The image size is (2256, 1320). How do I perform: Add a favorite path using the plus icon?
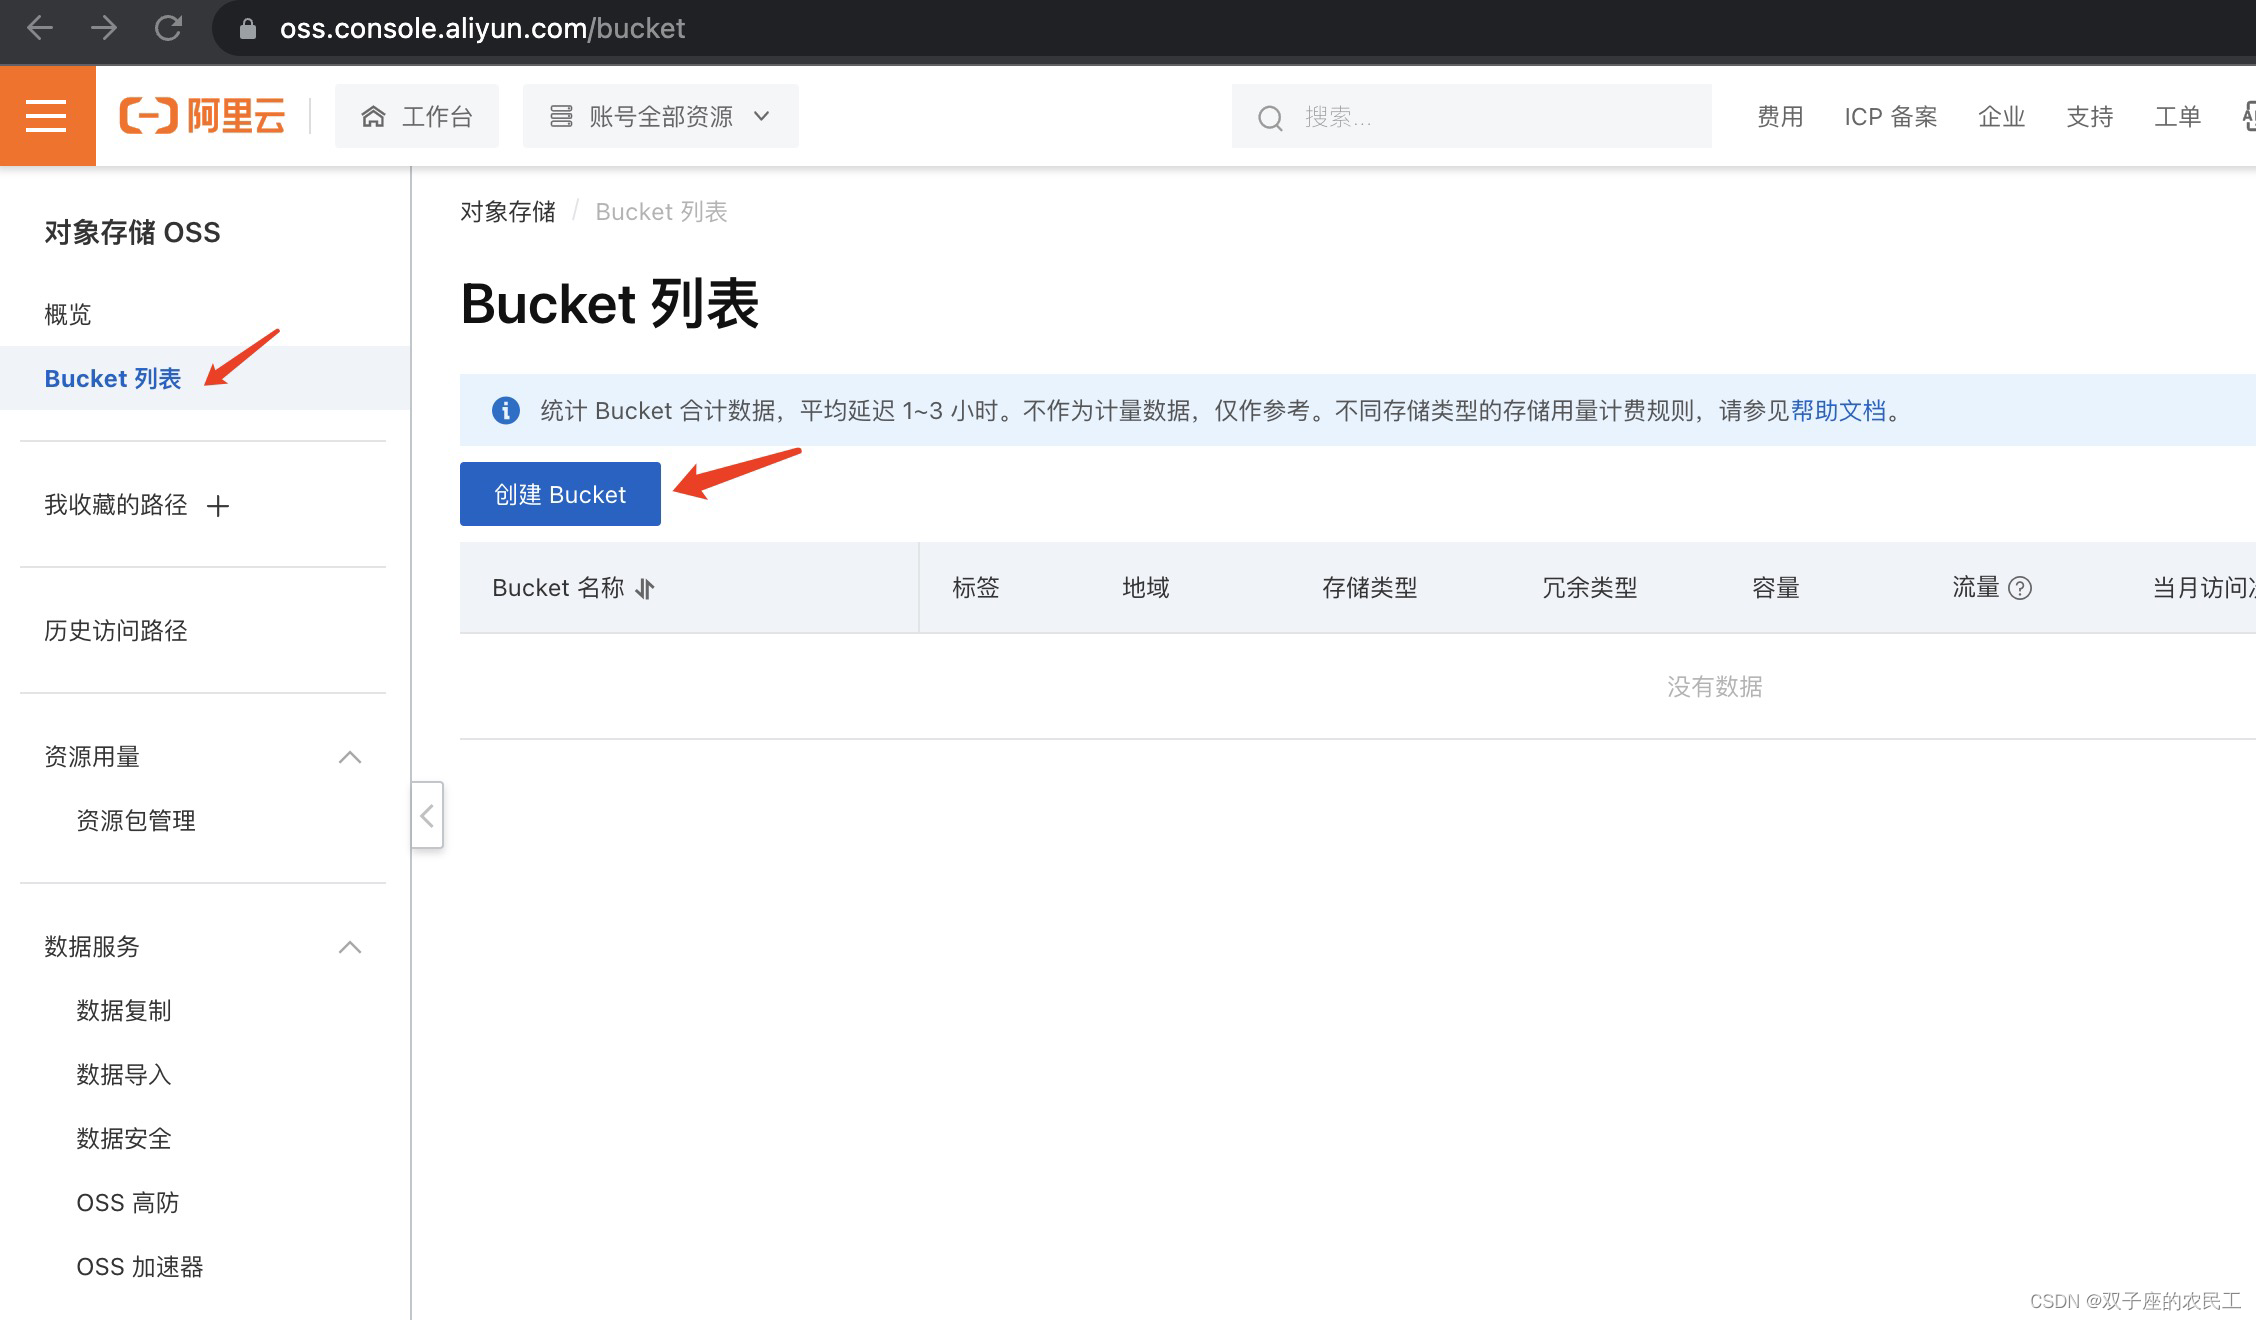pos(218,506)
